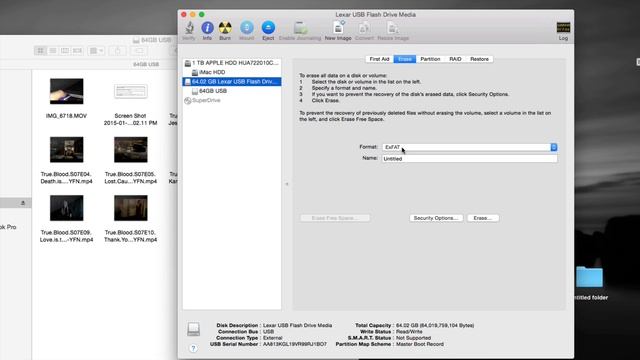
Task: Click the help question mark button
Action: click(x=193, y=348)
